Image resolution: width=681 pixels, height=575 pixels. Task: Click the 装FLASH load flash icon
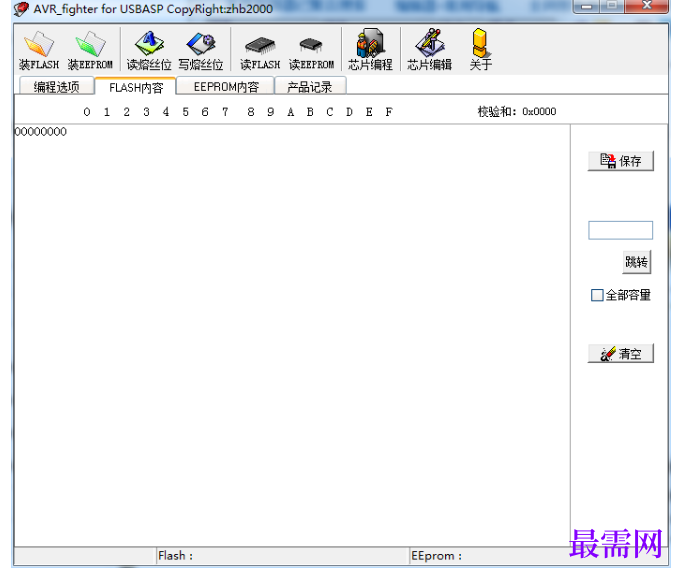(39, 50)
